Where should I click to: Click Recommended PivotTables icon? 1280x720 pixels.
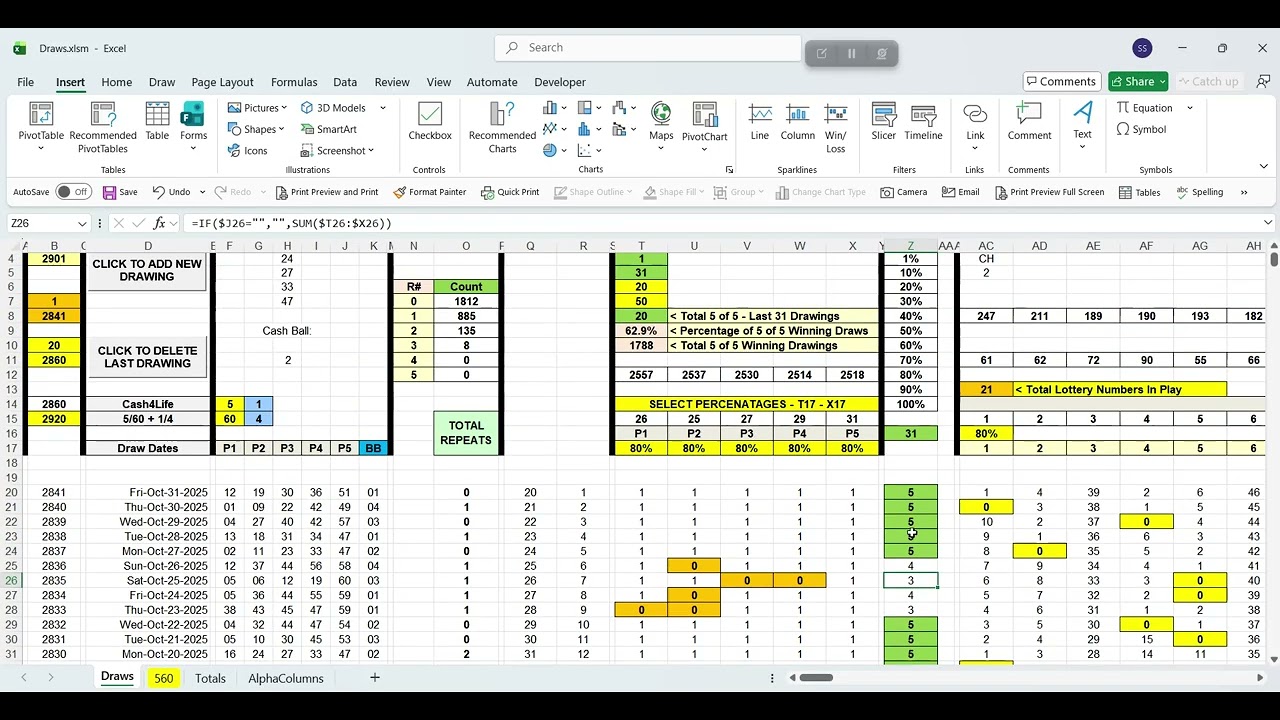(x=103, y=127)
